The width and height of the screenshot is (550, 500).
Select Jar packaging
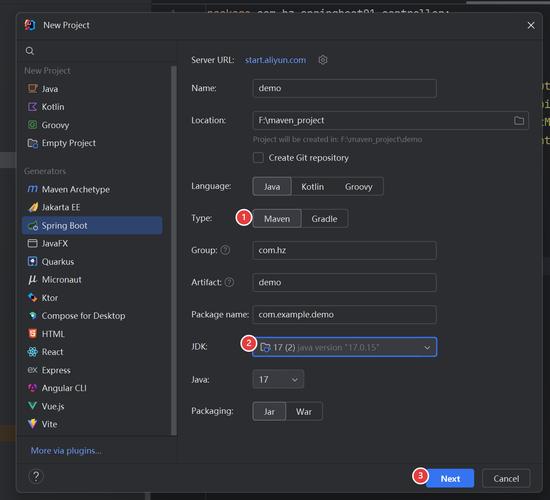pyautogui.click(x=269, y=411)
